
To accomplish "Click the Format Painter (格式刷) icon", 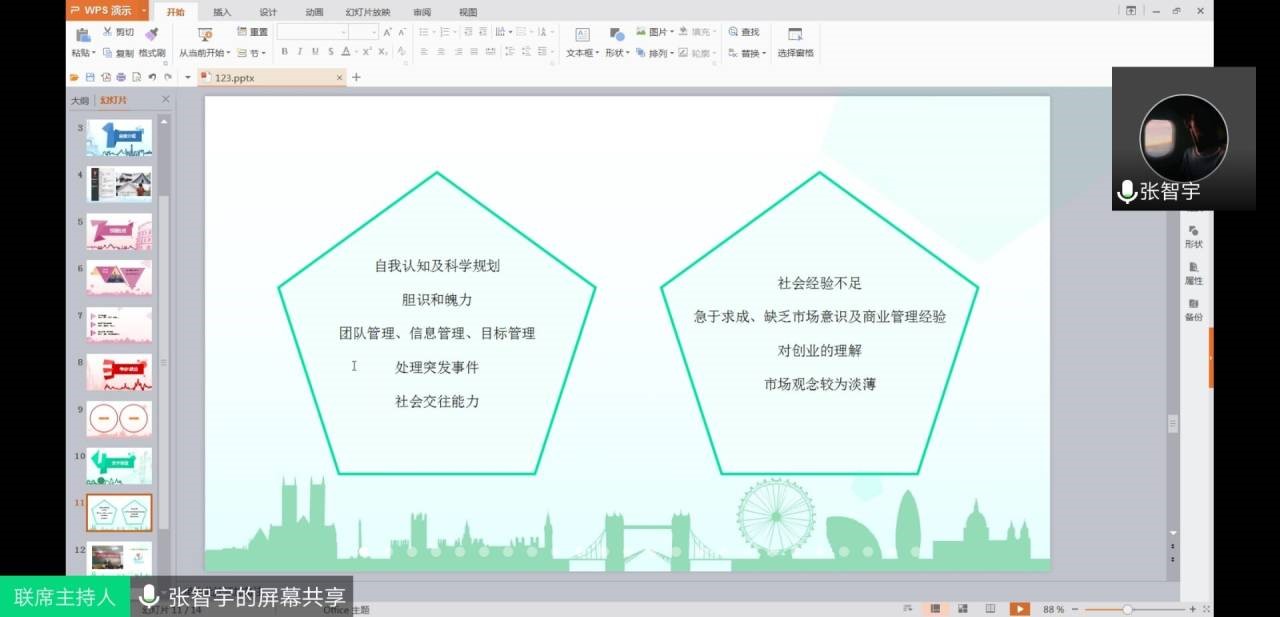I will [152, 34].
